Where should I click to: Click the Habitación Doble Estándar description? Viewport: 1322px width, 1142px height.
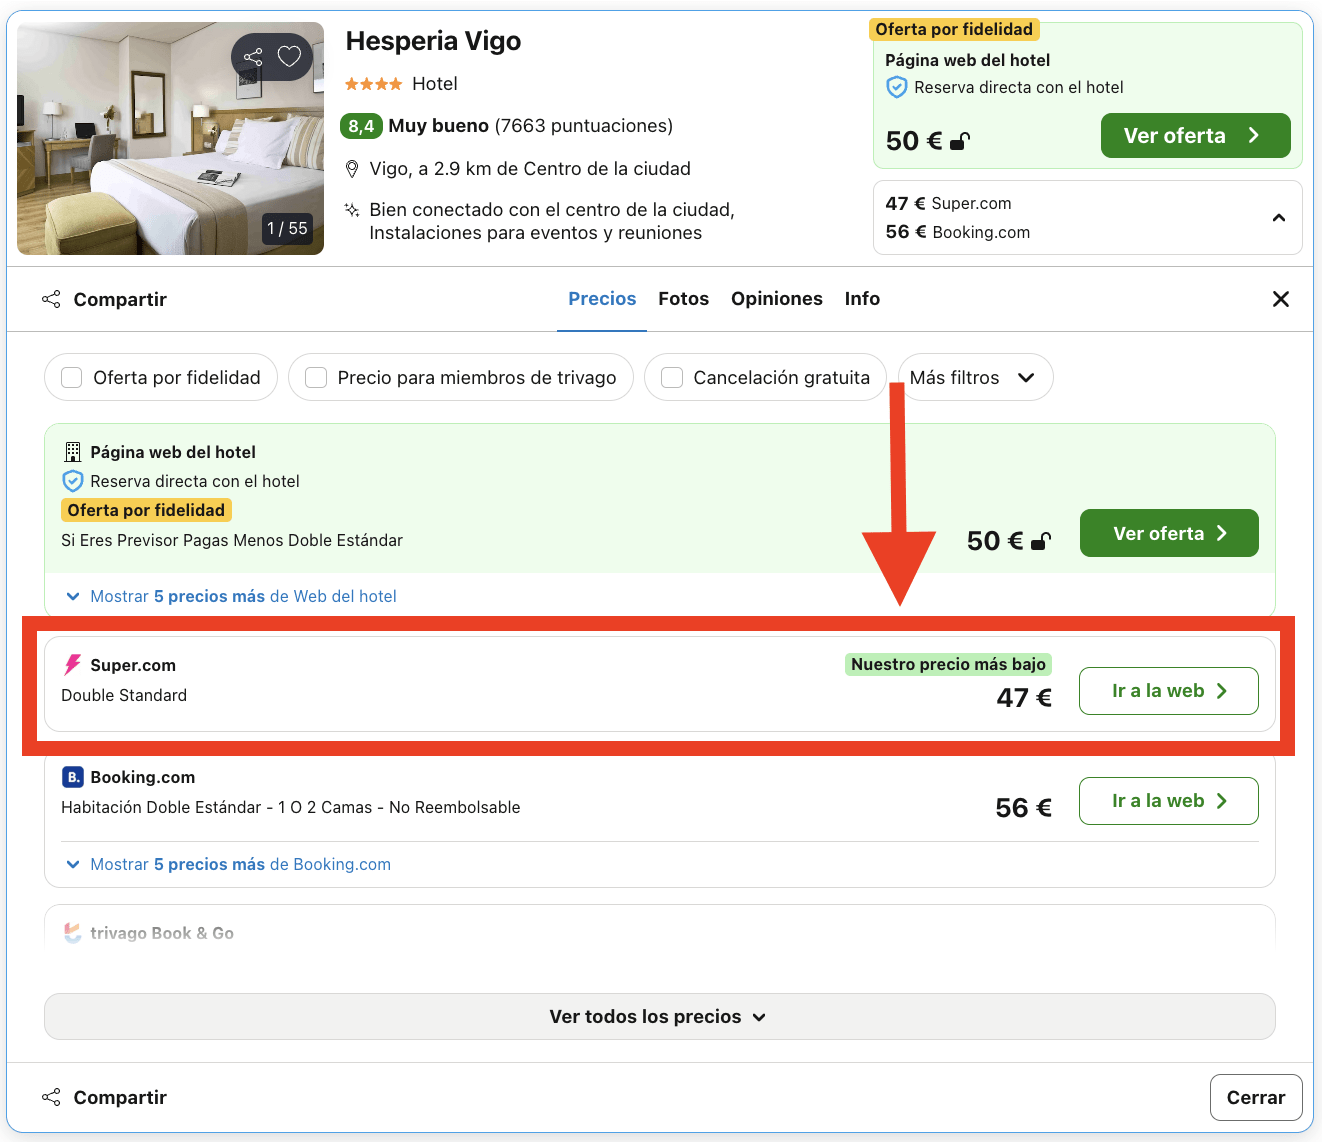coord(290,807)
